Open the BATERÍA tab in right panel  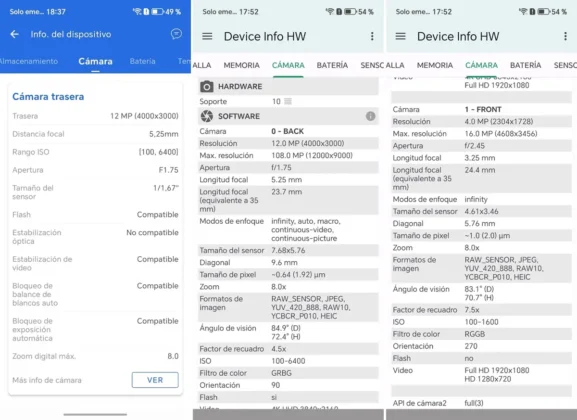pos(525,65)
